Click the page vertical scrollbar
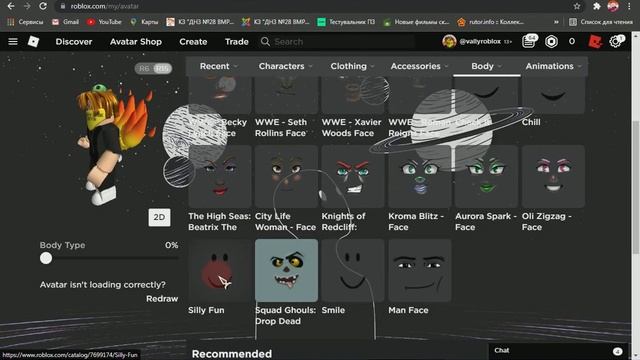640x360 pixels. tap(635, 188)
